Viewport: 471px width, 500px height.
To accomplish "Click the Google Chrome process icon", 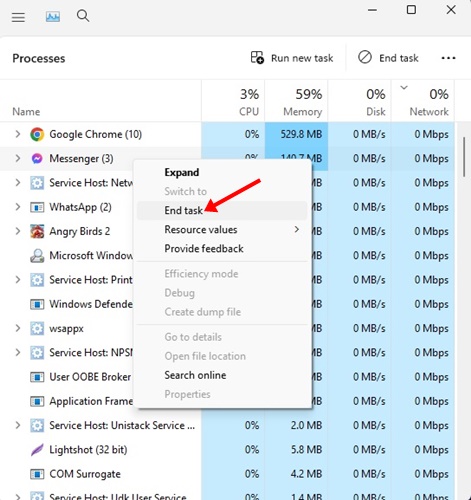I will [x=37, y=134].
